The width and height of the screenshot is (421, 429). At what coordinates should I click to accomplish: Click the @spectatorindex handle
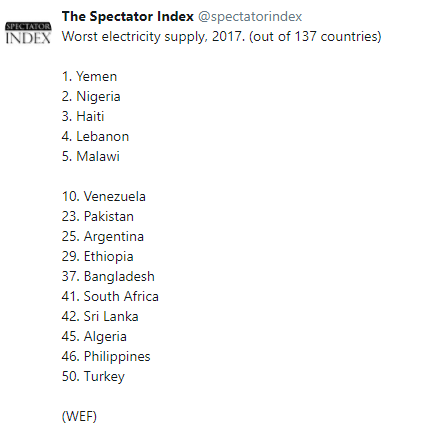250,17
